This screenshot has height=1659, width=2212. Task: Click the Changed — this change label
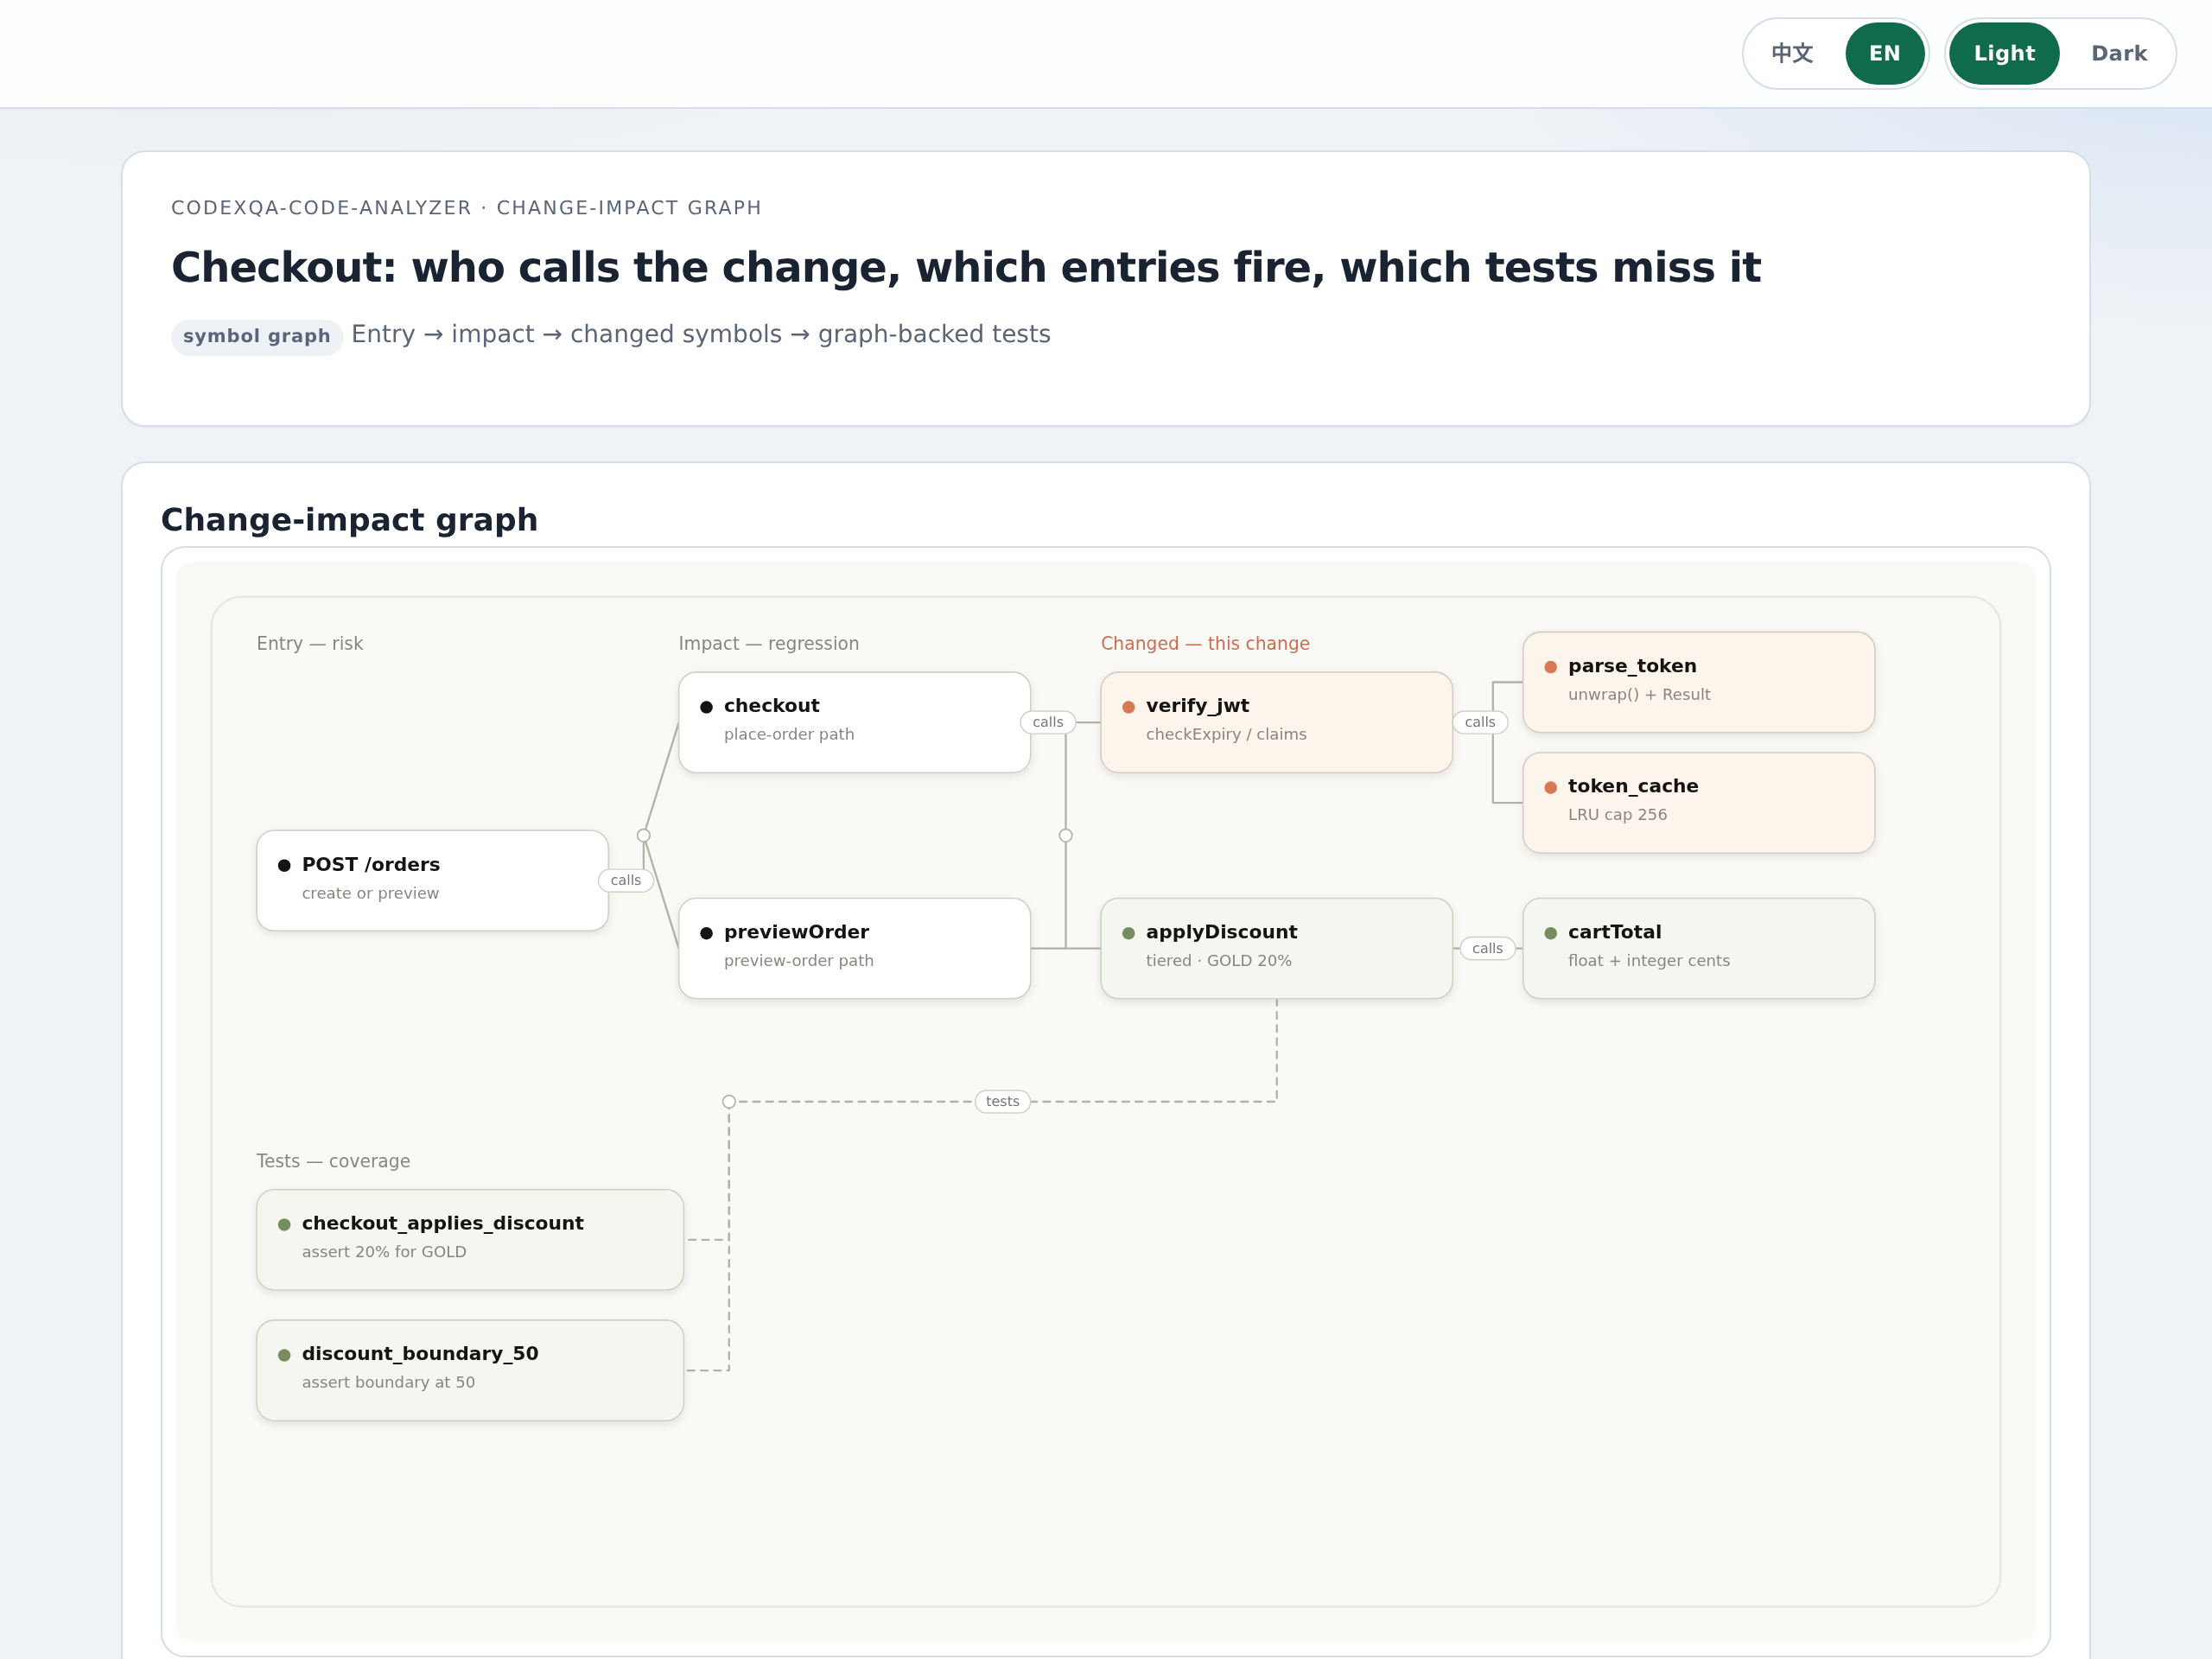coord(1205,643)
